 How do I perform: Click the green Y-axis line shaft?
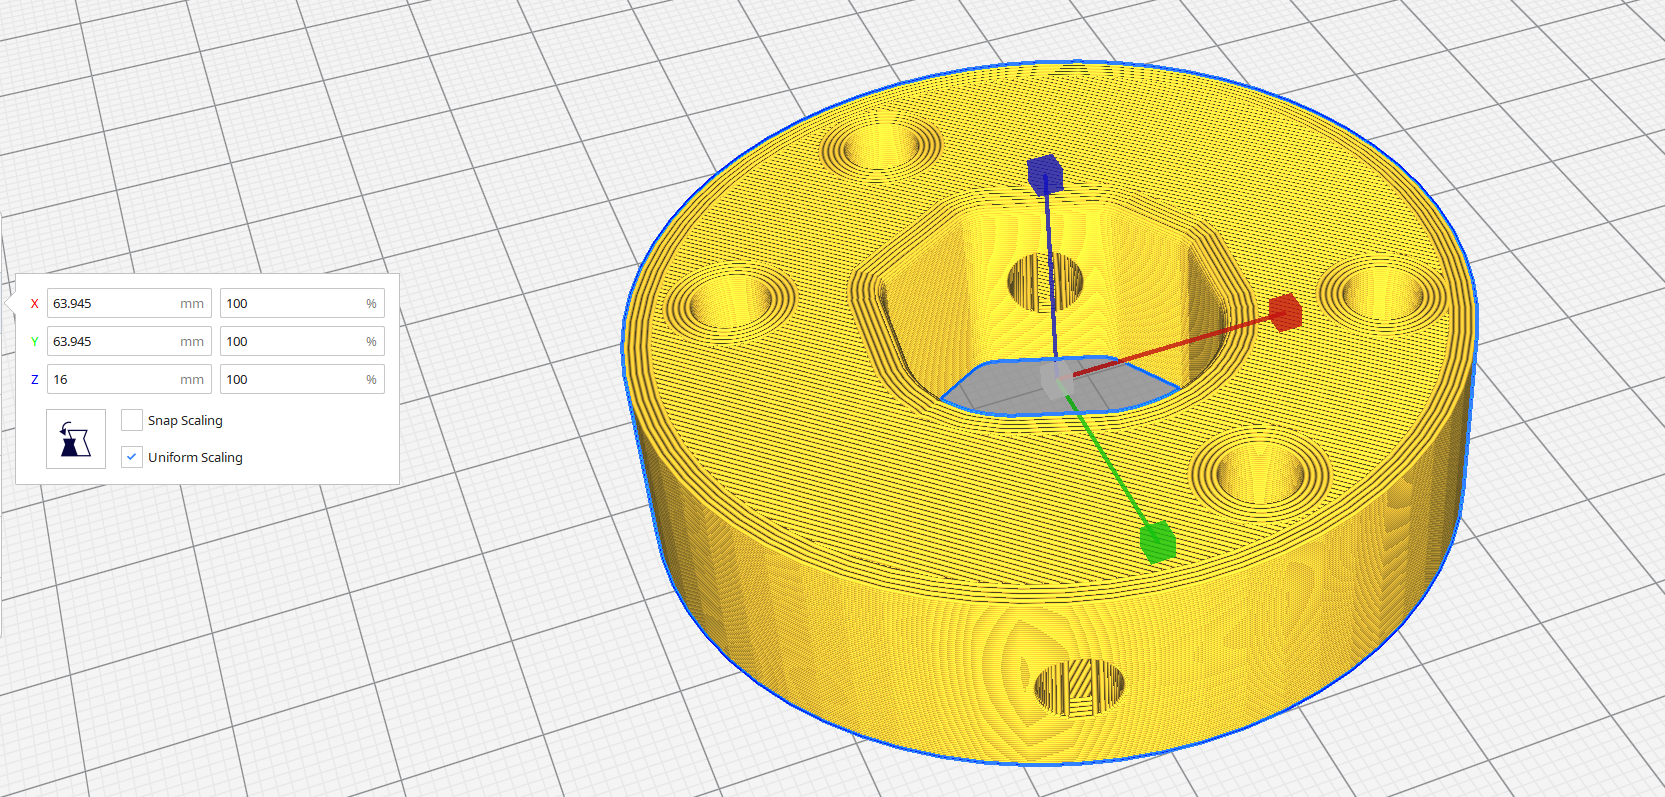tap(1110, 462)
